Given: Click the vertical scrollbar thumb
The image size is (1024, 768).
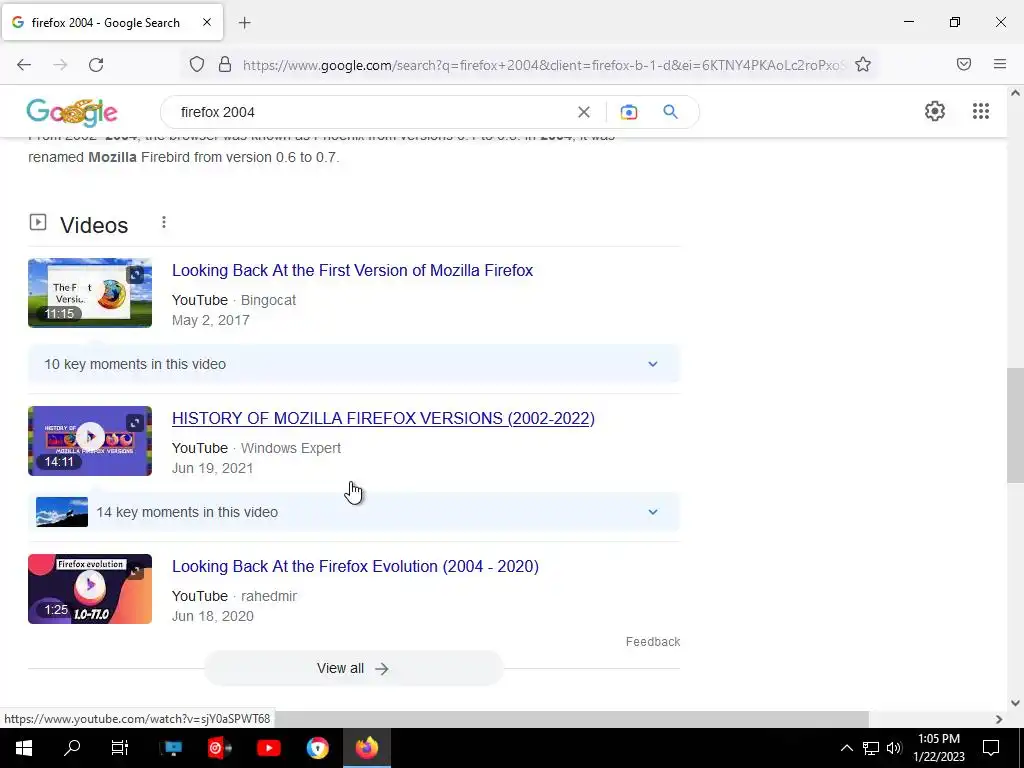Looking at the screenshot, I should pyautogui.click(x=1015, y=425).
